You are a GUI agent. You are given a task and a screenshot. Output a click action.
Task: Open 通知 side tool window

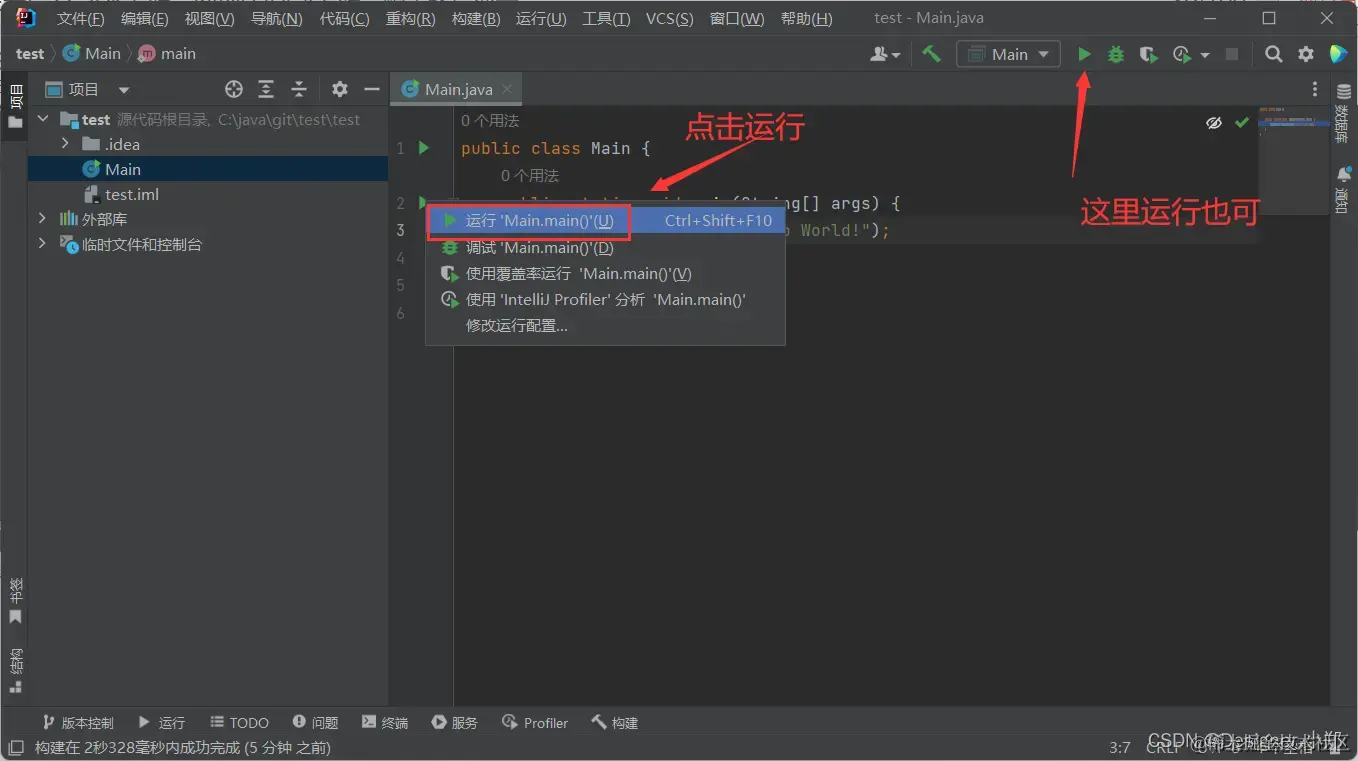1343,190
